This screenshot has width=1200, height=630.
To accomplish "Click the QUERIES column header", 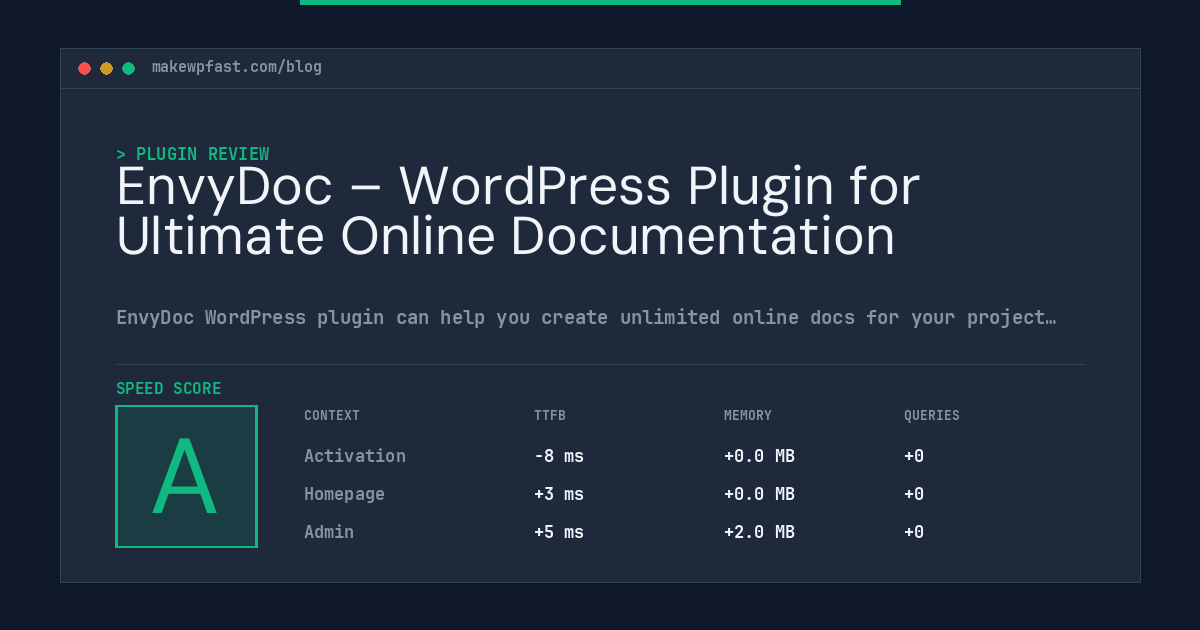I will click(932, 416).
